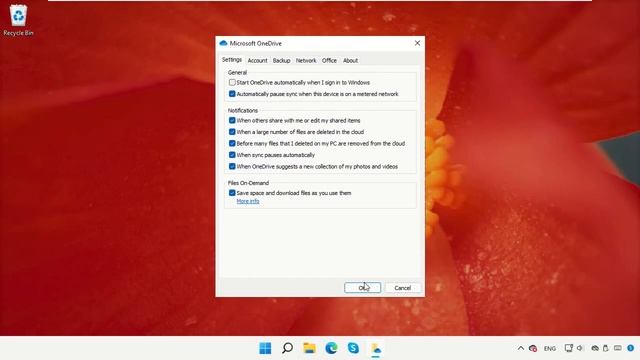Open taskbar Search magnifier
This screenshot has width=640, height=360.
point(287,348)
